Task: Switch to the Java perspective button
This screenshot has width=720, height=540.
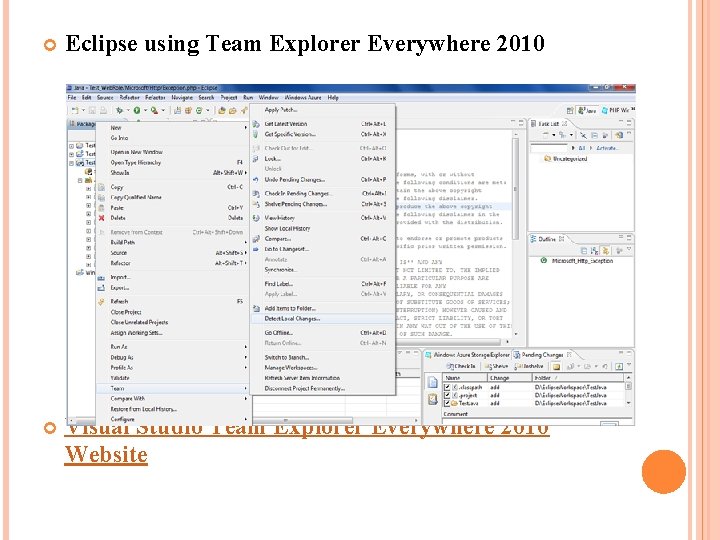Action: pyautogui.click(x=587, y=111)
